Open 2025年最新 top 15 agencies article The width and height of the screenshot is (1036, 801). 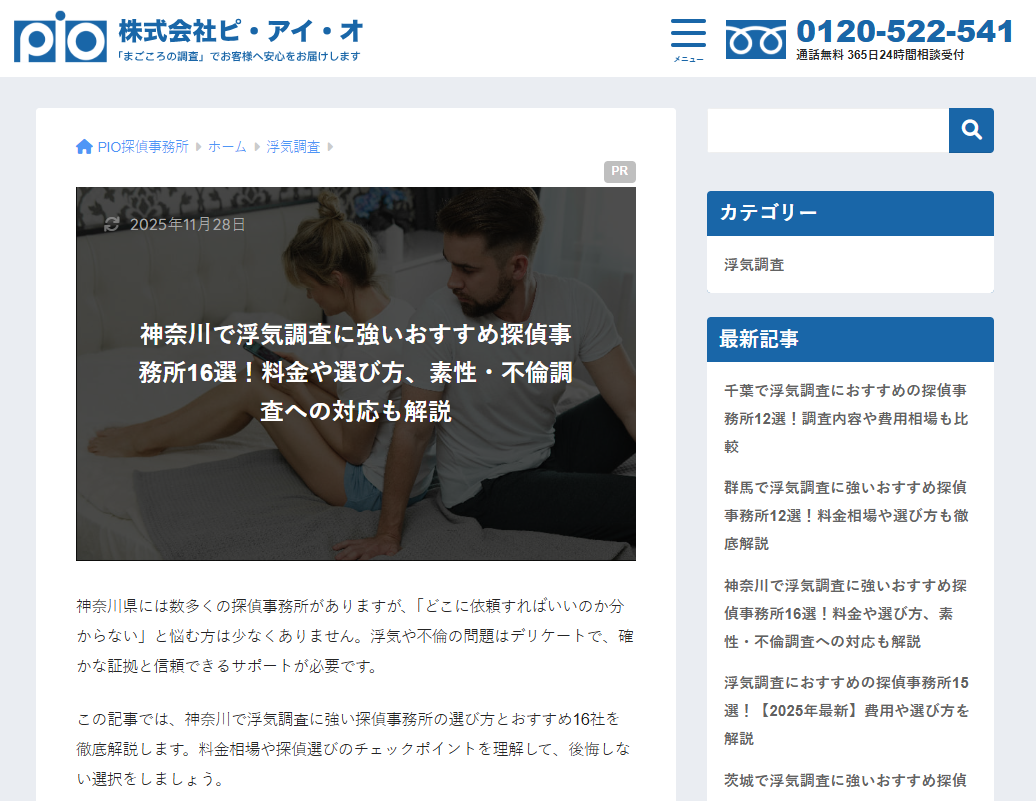(x=845, y=710)
